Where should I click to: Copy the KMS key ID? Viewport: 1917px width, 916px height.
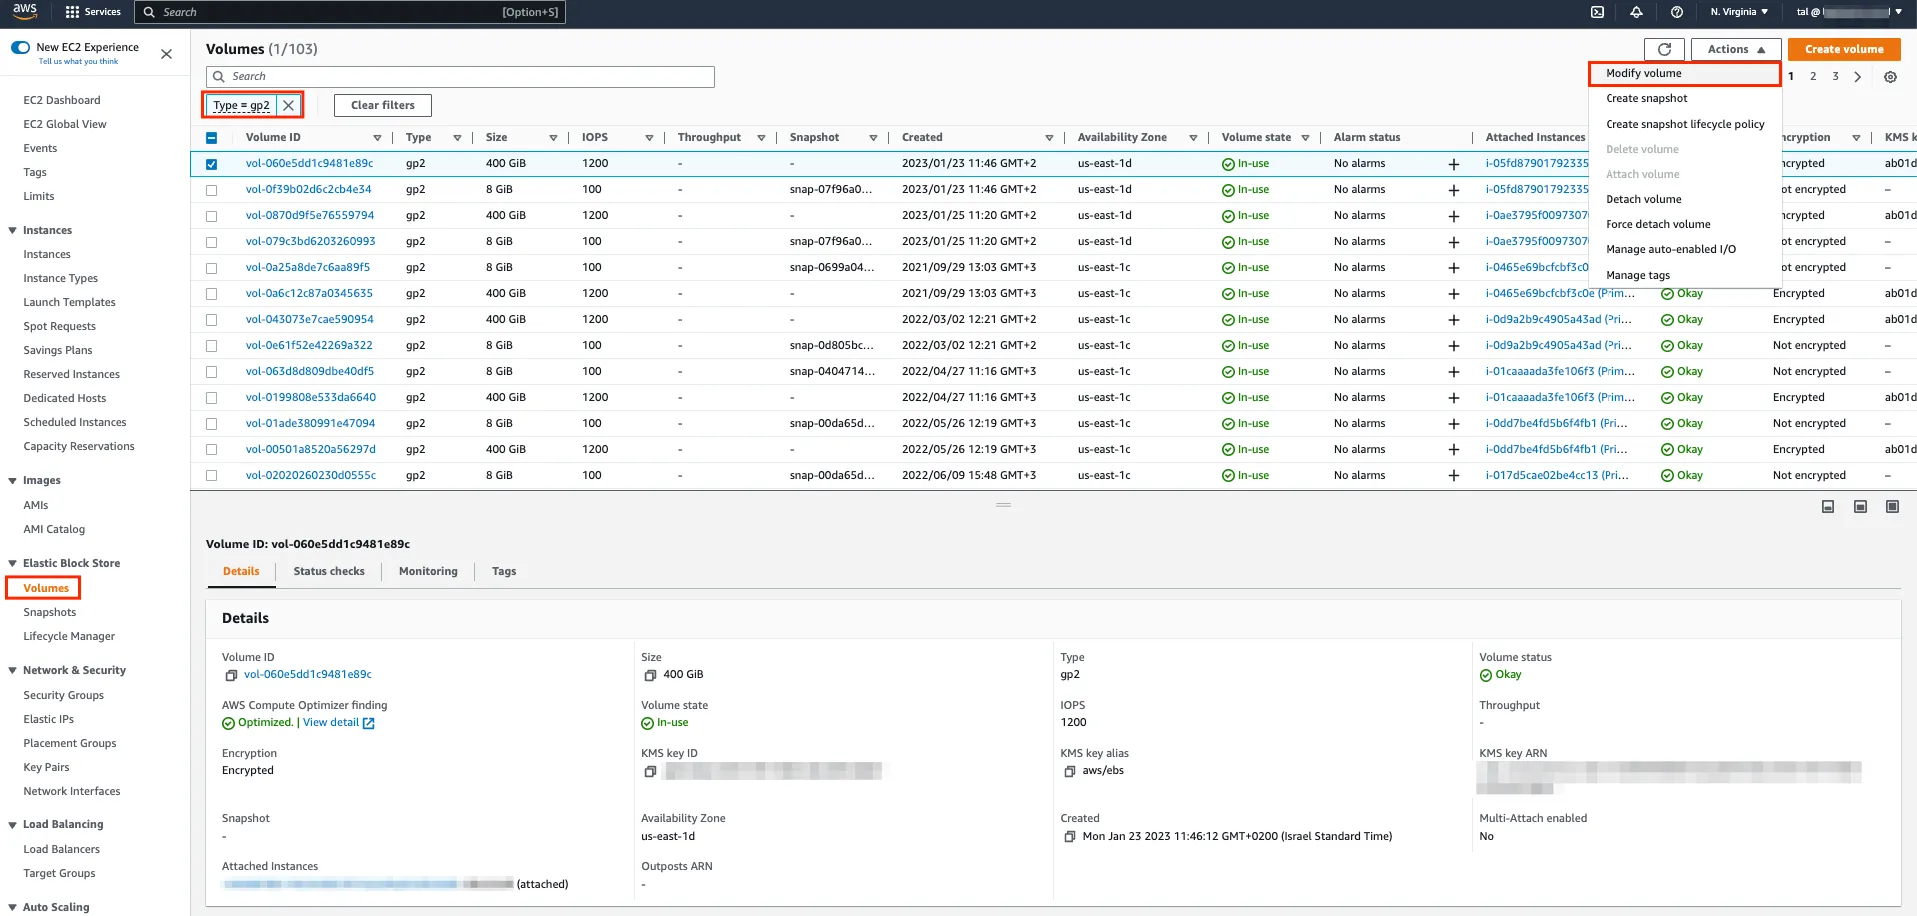click(650, 771)
